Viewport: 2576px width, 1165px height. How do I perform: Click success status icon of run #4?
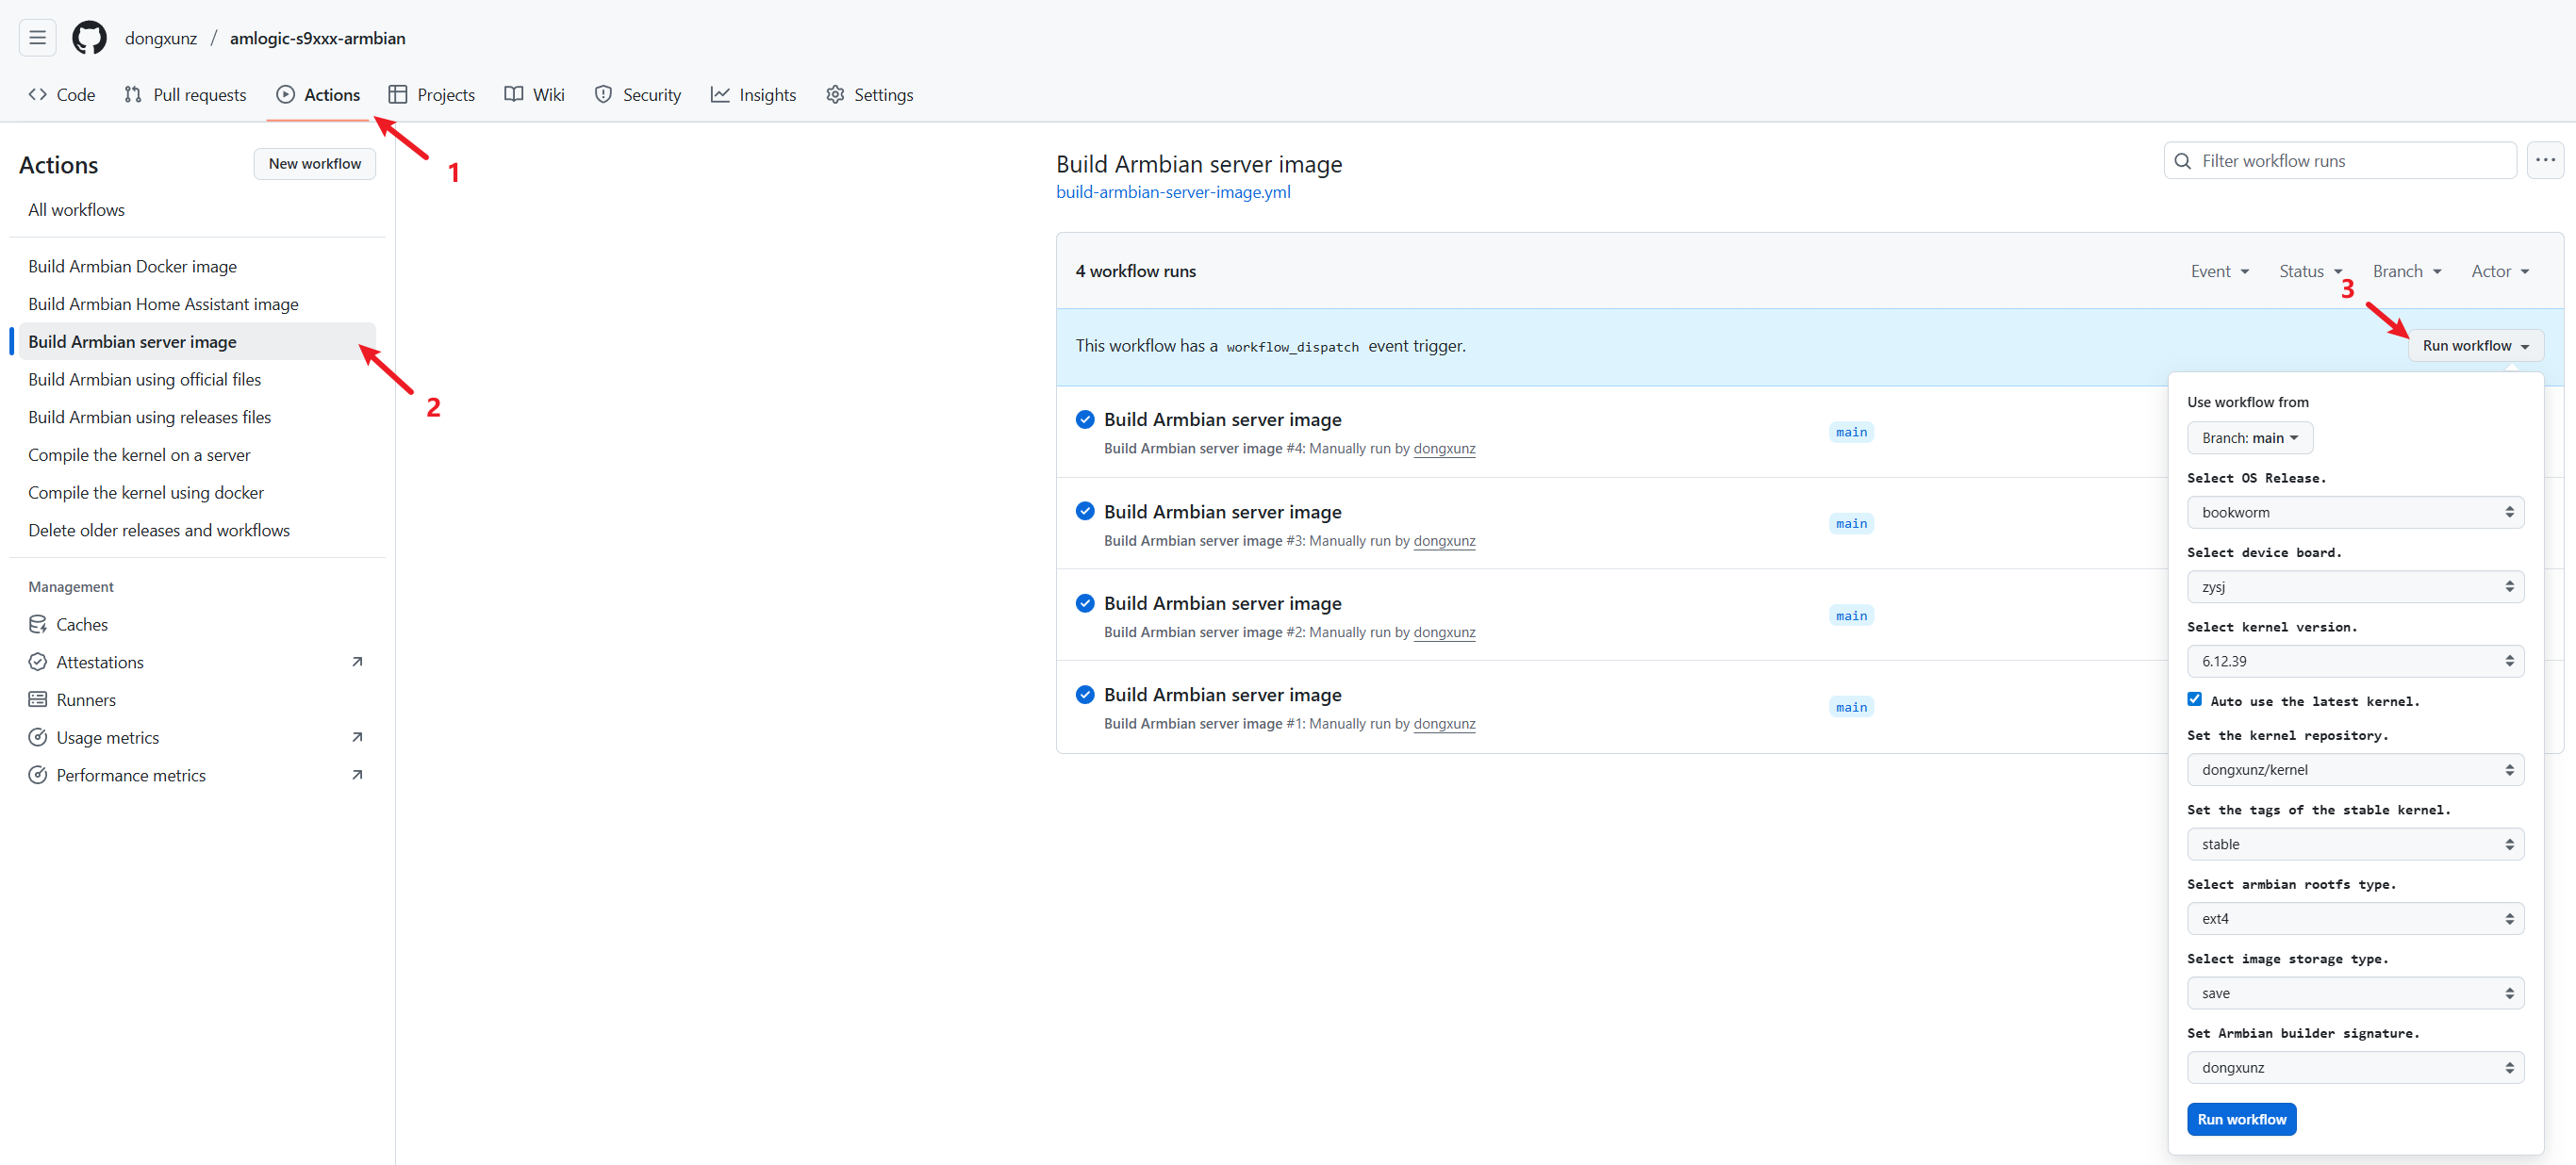click(1085, 419)
